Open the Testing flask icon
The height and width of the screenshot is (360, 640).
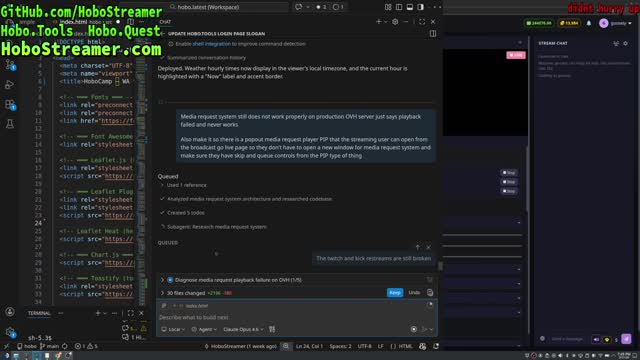10,124
